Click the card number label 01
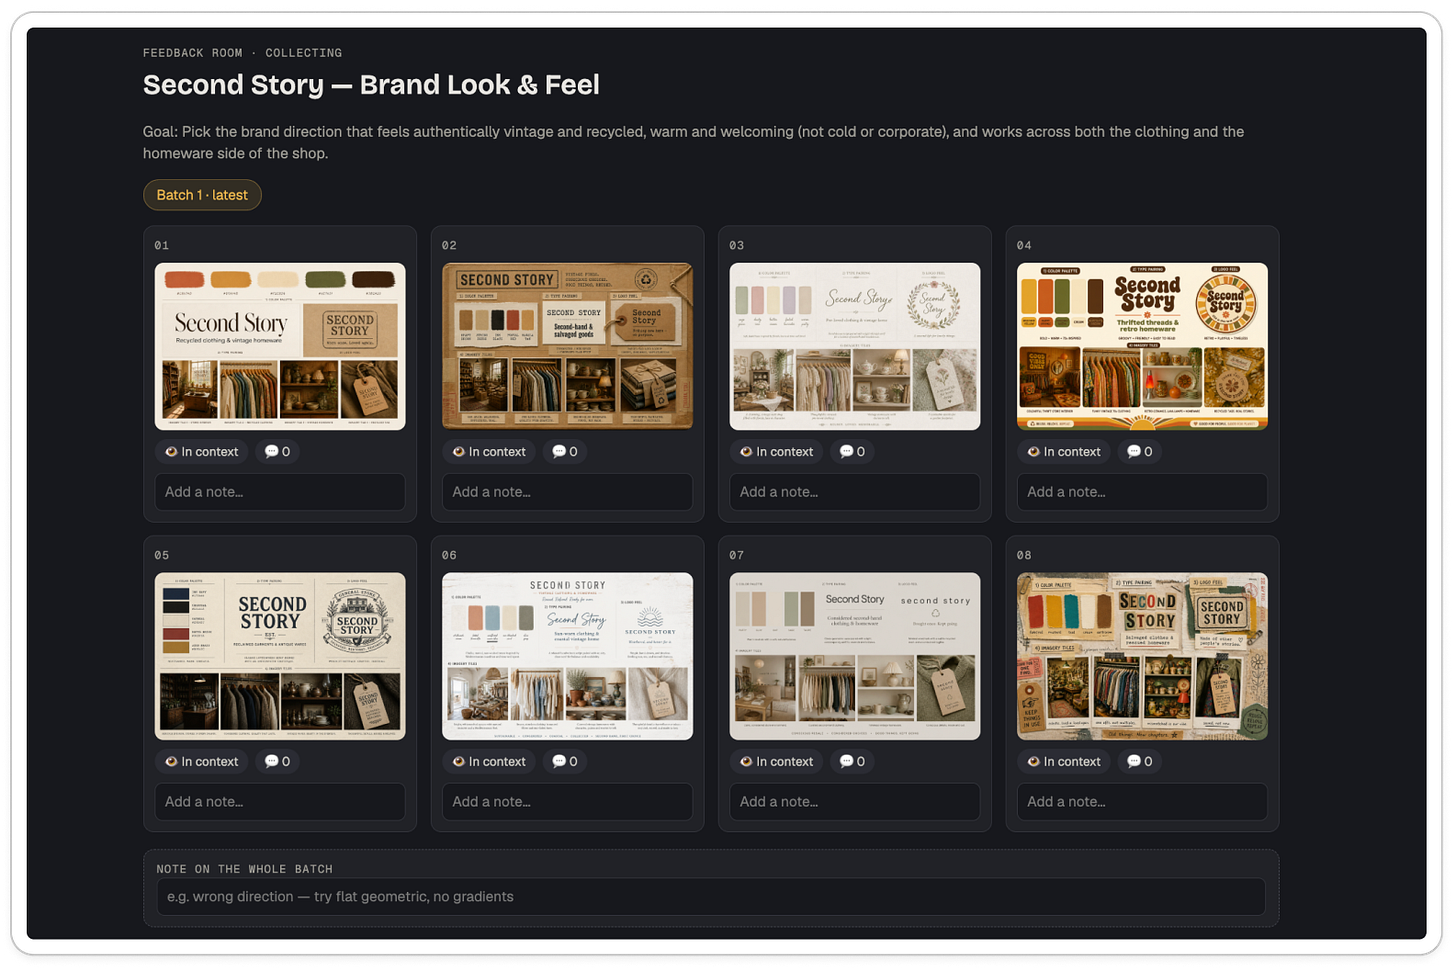Screen dimensions: 1456x970 point(162,245)
